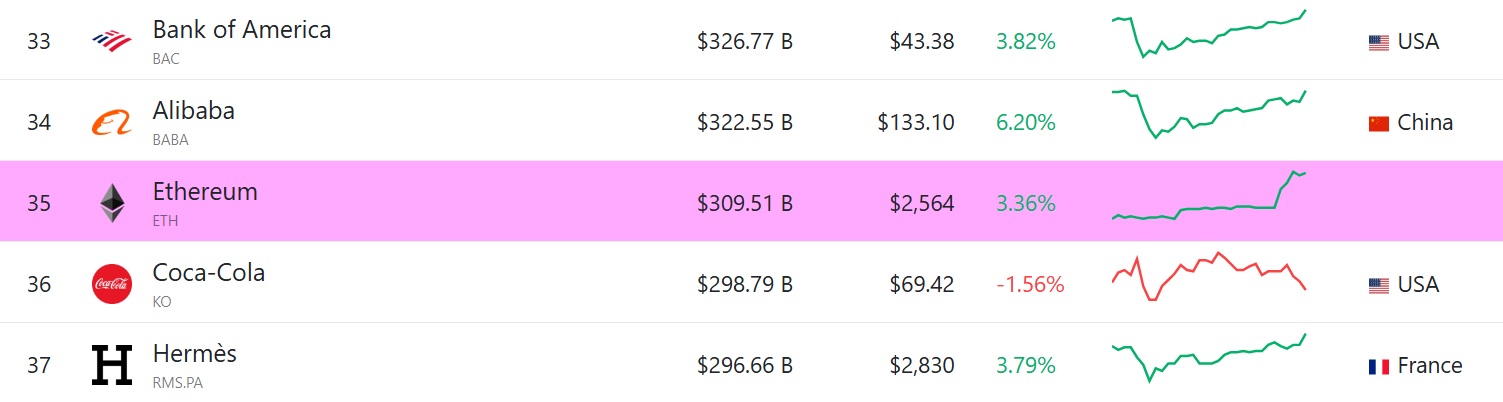Click the BABA ticker symbol
The width and height of the screenshot is (1503, 402).
[170, 140]
